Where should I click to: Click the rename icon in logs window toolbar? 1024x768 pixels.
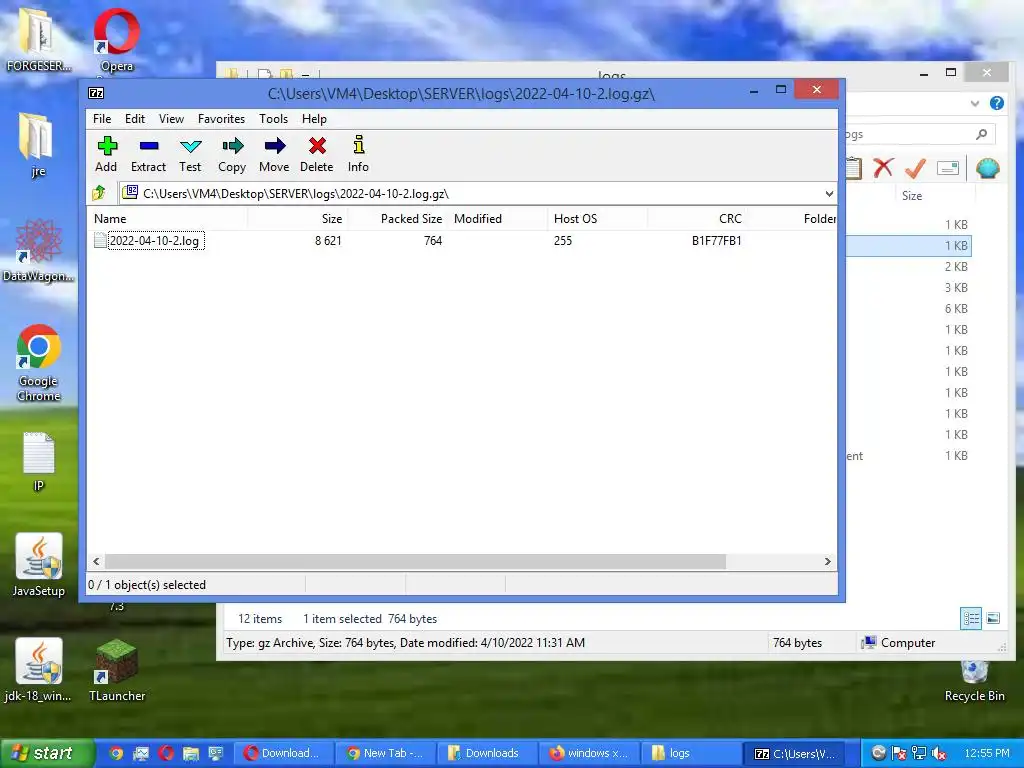click(x=948, y=168)
